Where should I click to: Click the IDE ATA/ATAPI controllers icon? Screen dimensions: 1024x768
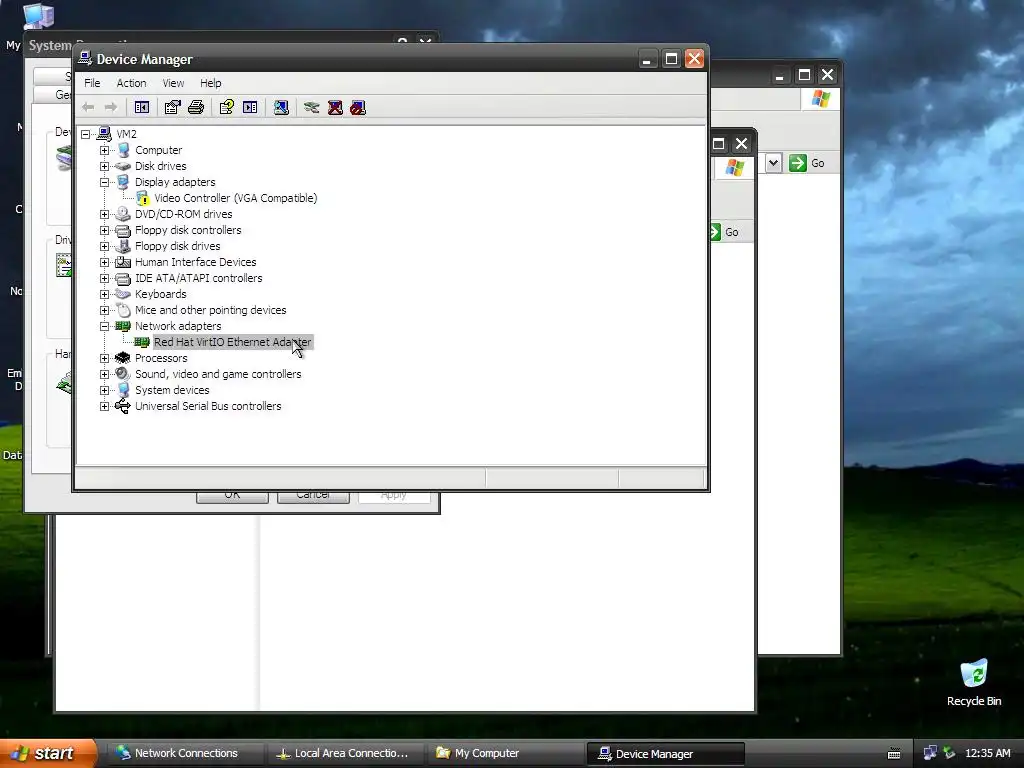(123, 278)
